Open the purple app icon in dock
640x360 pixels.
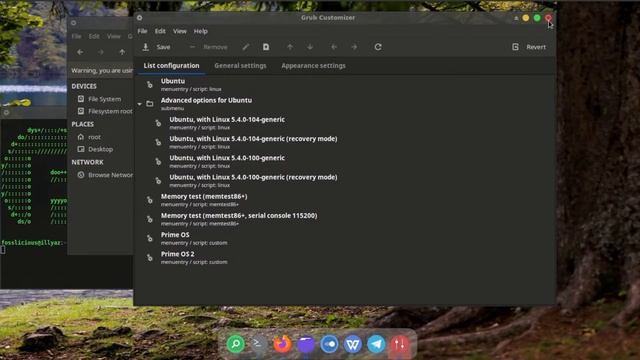(x=305, y=344)
